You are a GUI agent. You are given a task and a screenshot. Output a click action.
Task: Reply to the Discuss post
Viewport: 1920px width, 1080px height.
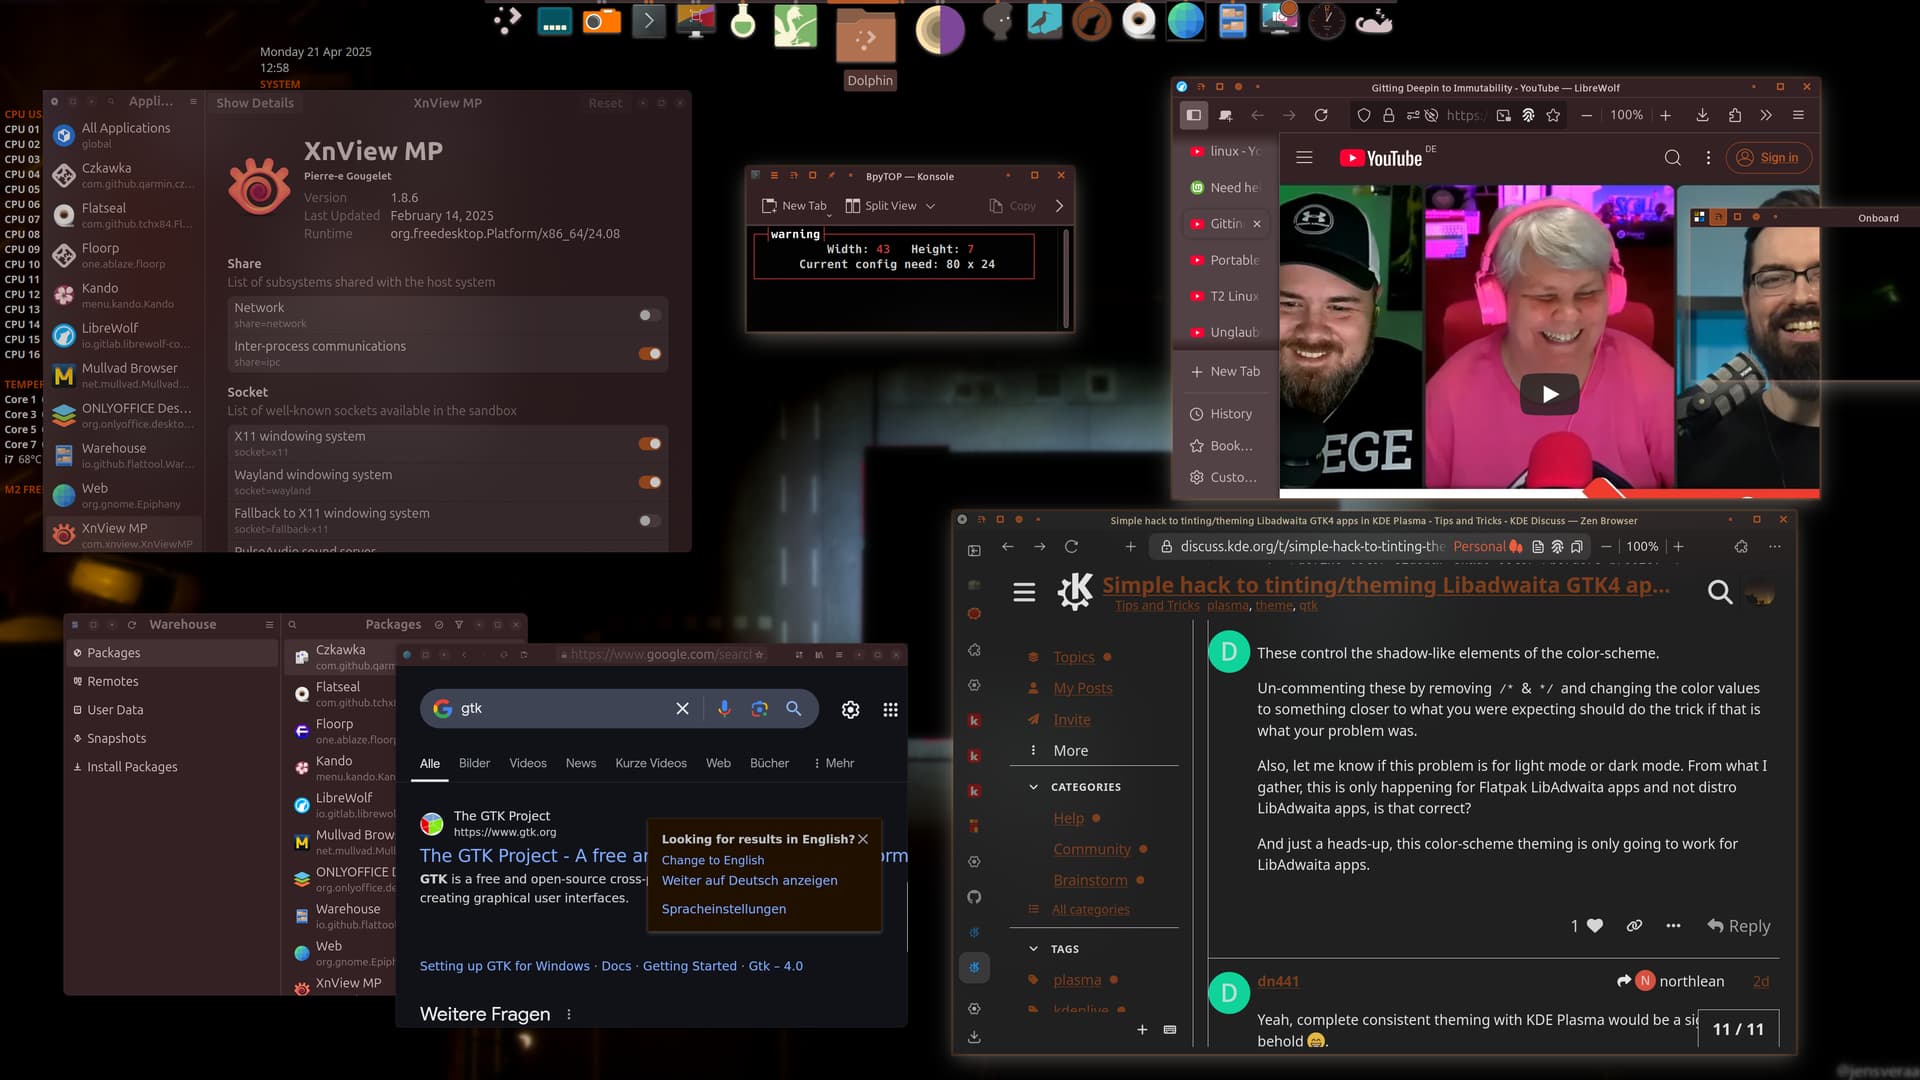(x=1739, y=926)
